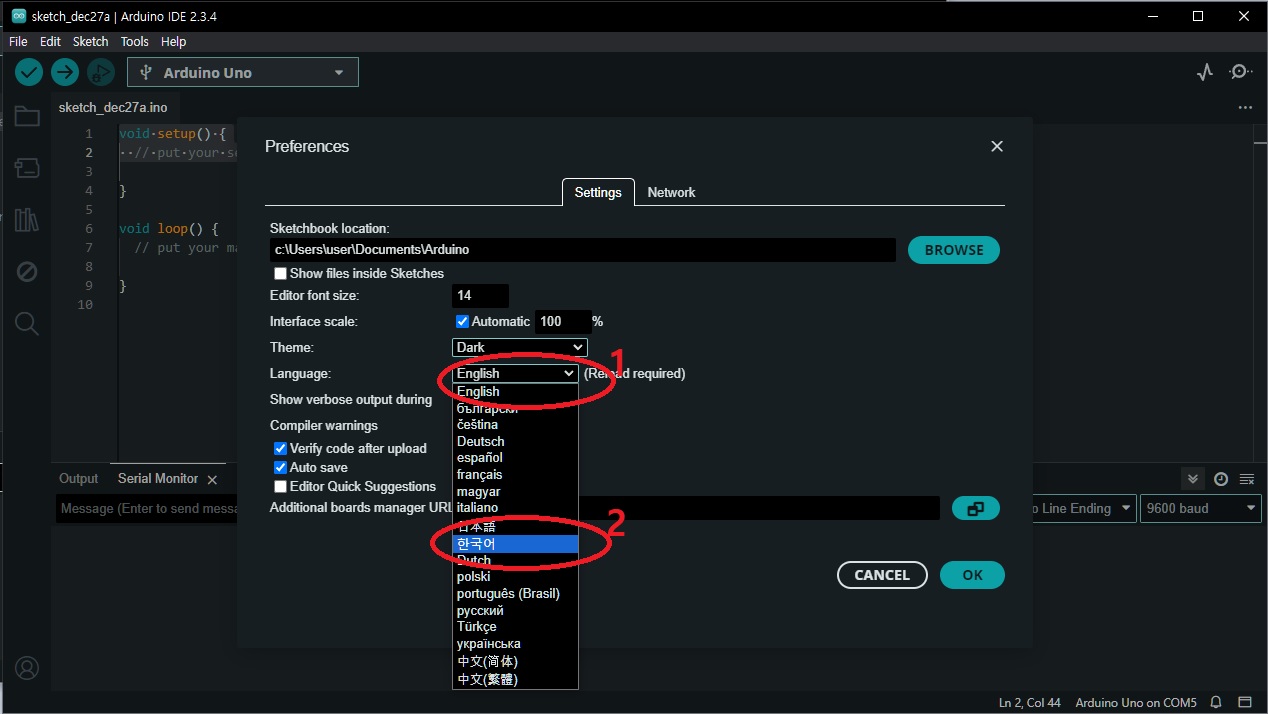The width and height of the screenshot is (1268, 714).
Task: Click the Upload arrow toolbar icon
Action: click(x=65, y=72)
